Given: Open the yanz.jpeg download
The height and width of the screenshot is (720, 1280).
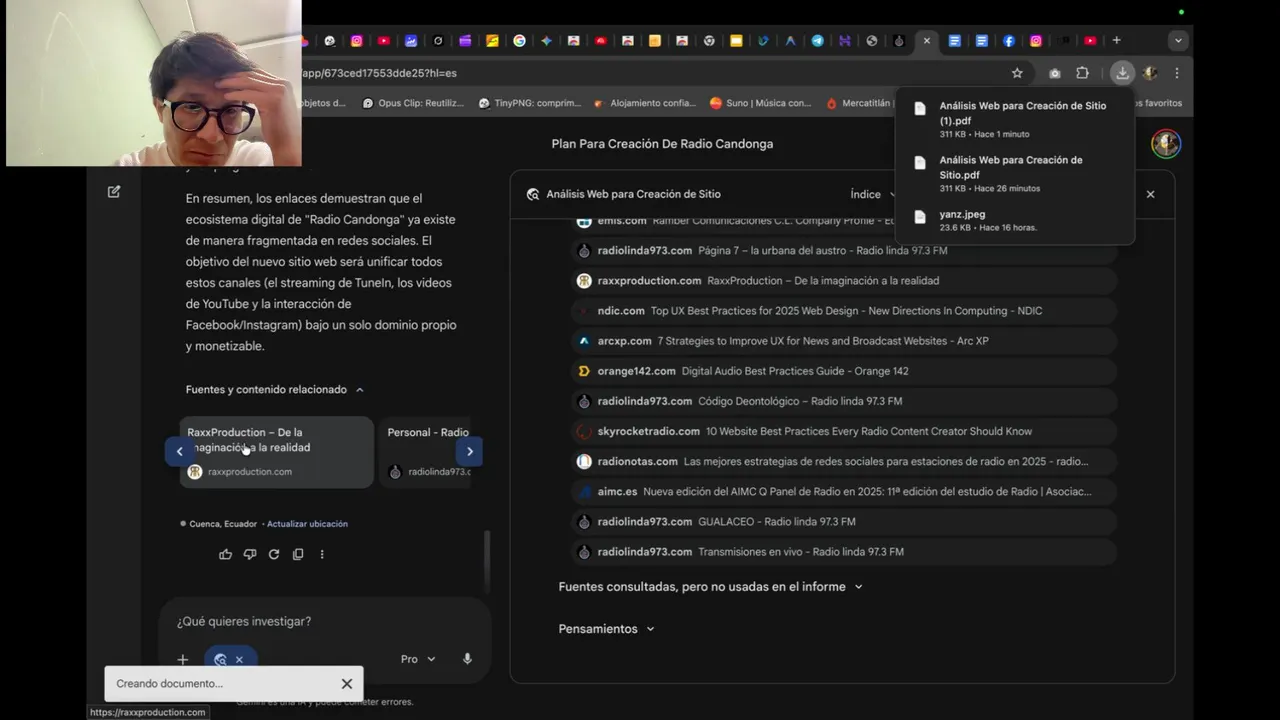Looking at the screenshot, I should click(1015, 220).
